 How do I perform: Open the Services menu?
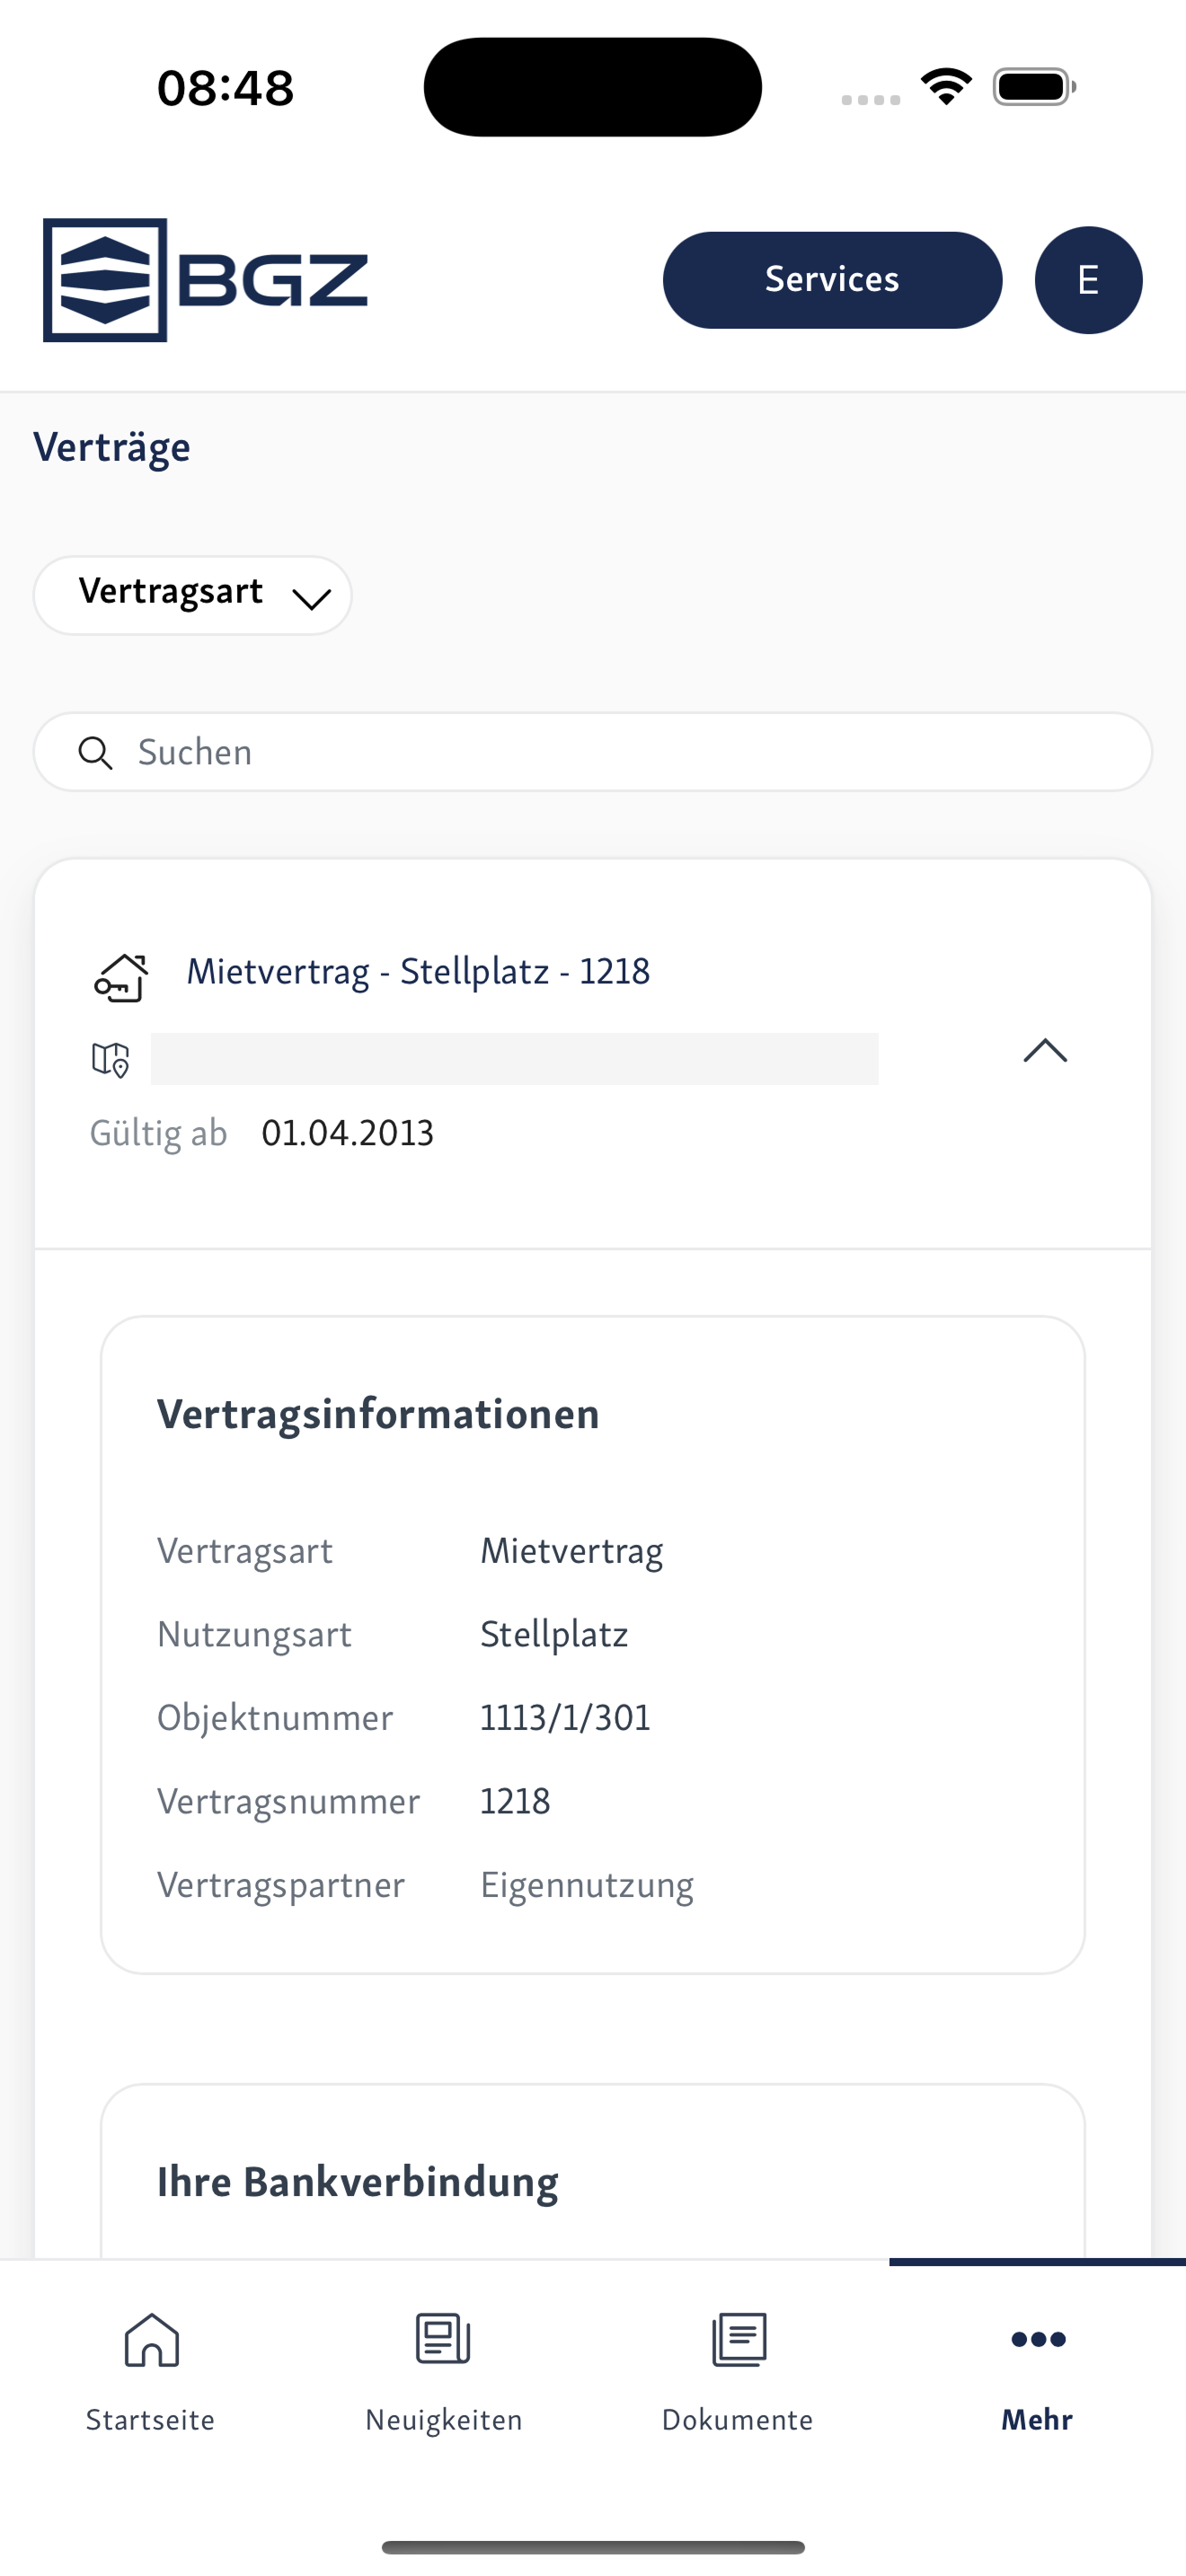click(832, 280)
